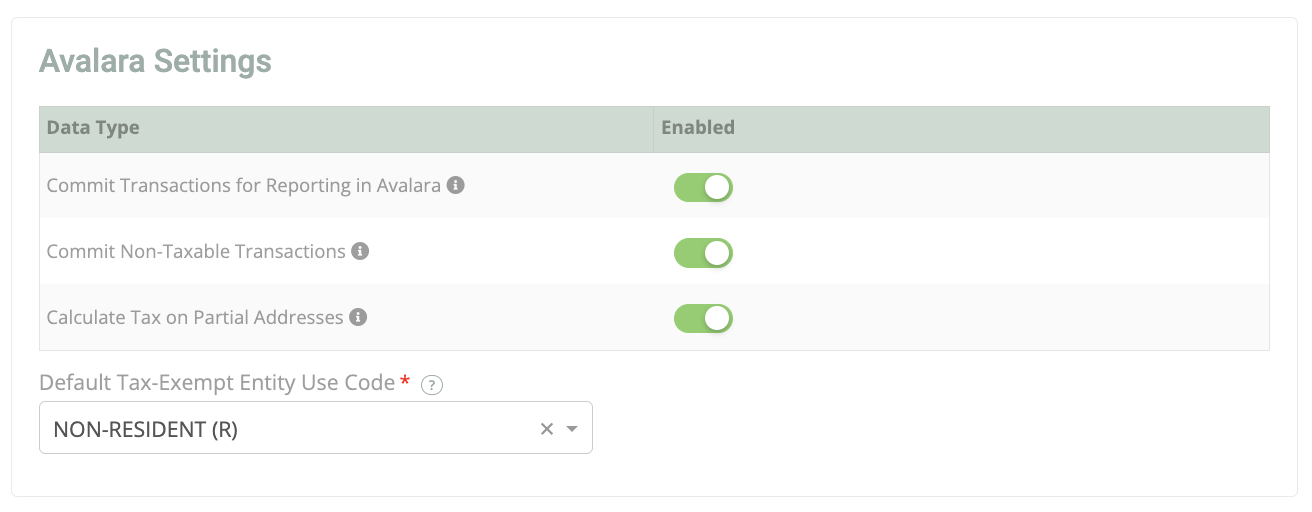Toggle Calculate Tax on Partial Addresses off
This screenshot has height=512, width=1312.
tap(703, 319)
